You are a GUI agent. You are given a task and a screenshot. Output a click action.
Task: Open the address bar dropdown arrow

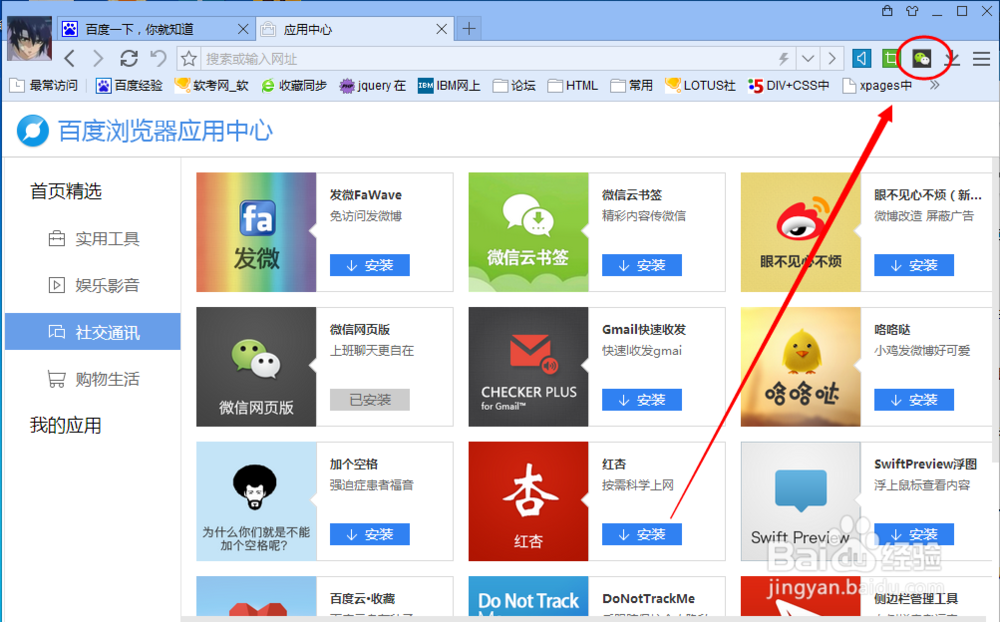coord(808,59)
